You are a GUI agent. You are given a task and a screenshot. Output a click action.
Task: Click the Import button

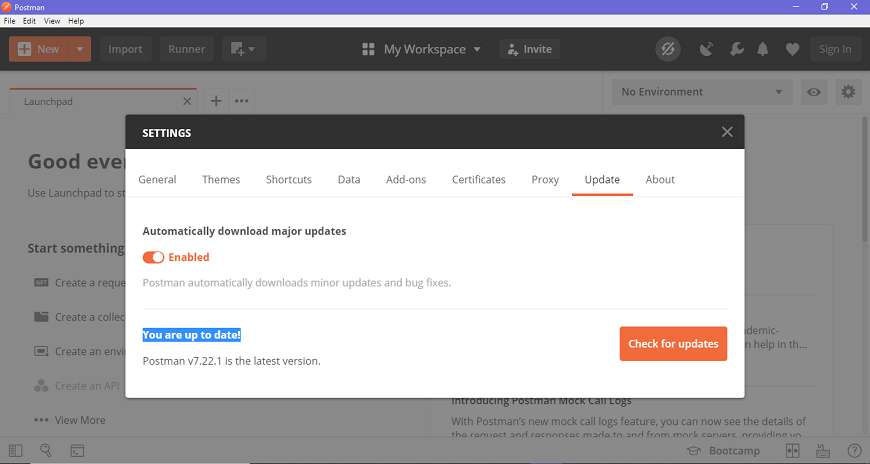pyautogui.click(x=125, y=49)
